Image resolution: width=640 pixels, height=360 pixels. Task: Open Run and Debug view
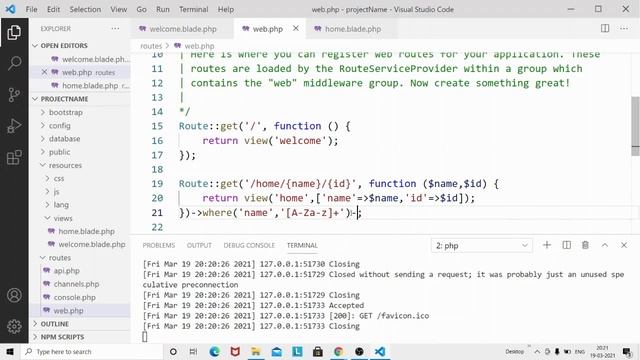pos(14,126)
